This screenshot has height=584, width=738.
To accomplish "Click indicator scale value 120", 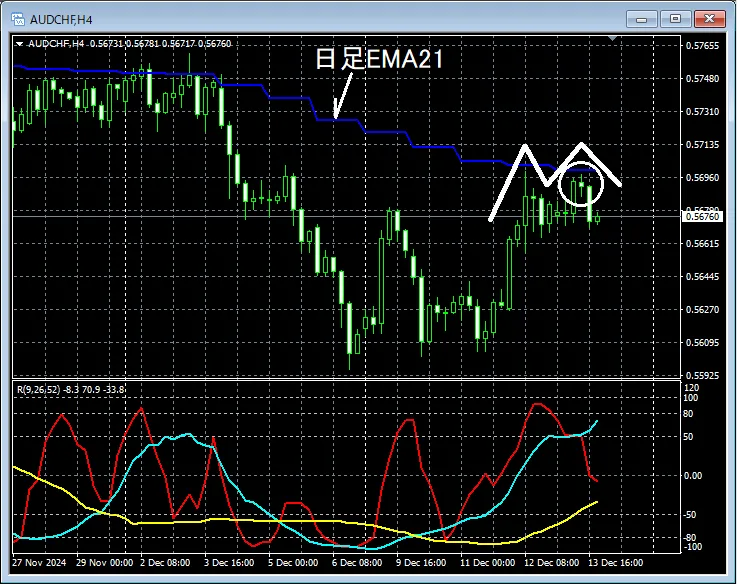I will (x=692, y=388).
